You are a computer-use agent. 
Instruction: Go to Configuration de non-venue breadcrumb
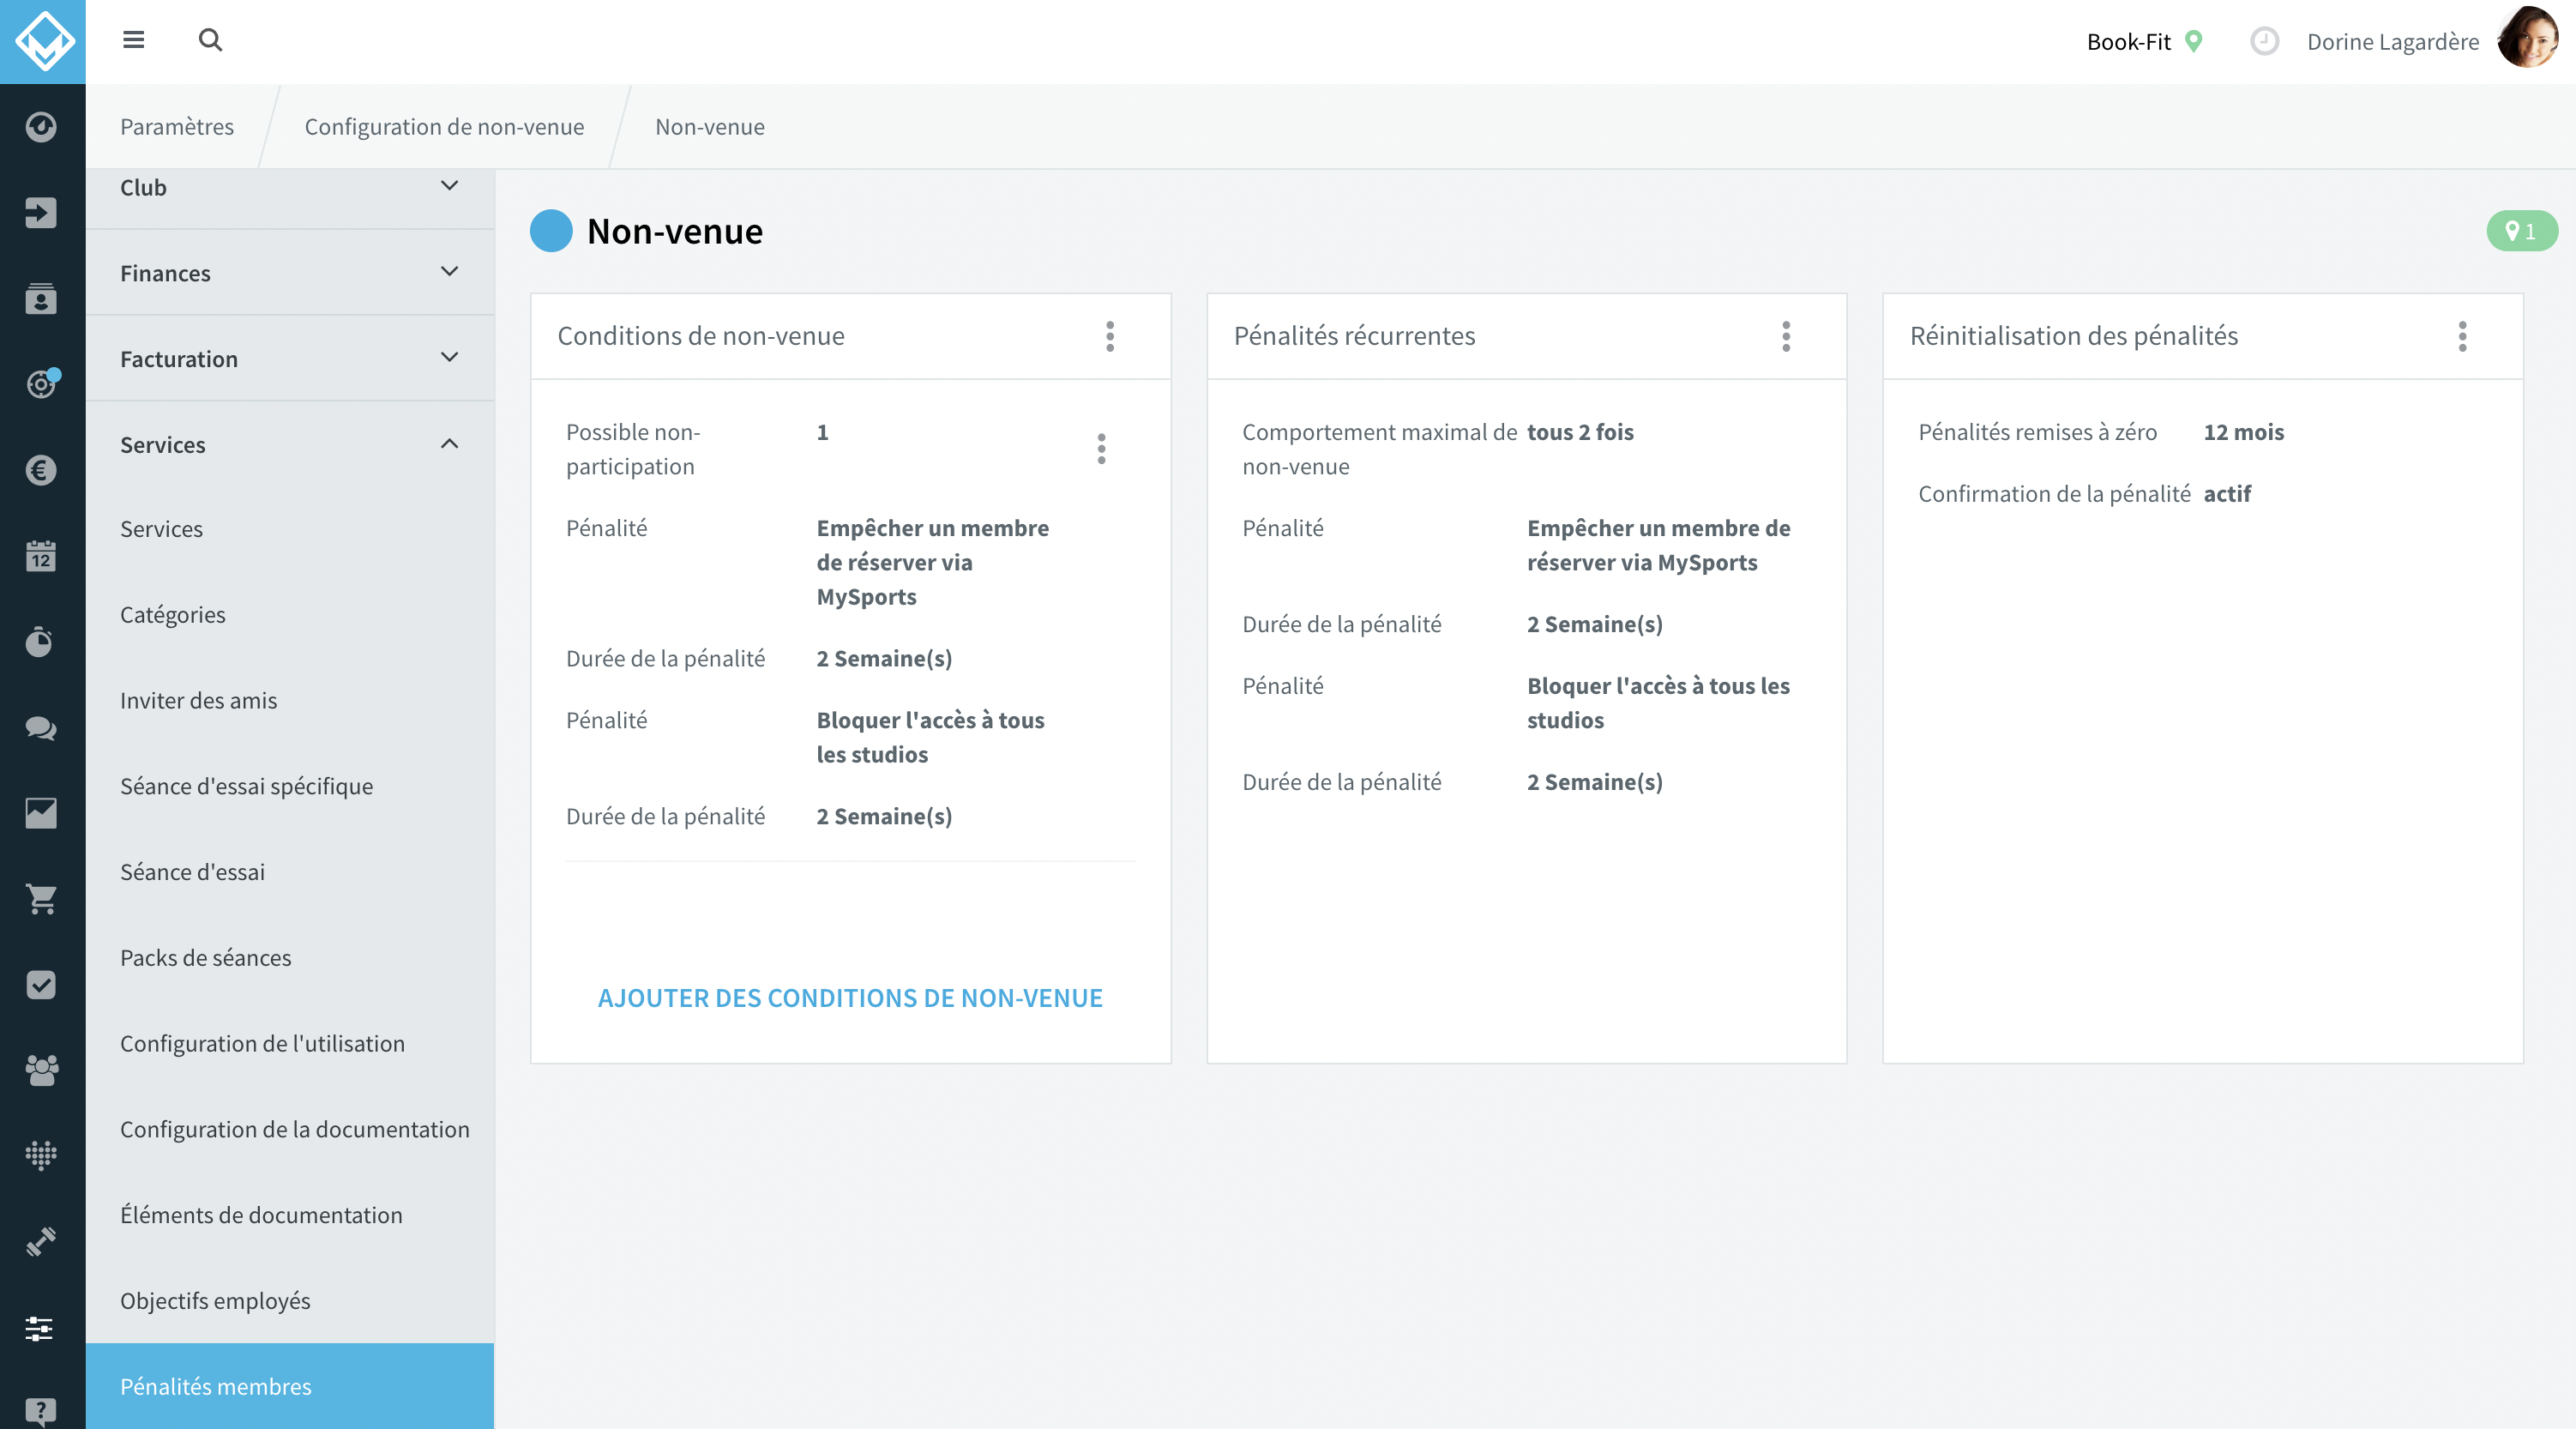click(444, 127)
